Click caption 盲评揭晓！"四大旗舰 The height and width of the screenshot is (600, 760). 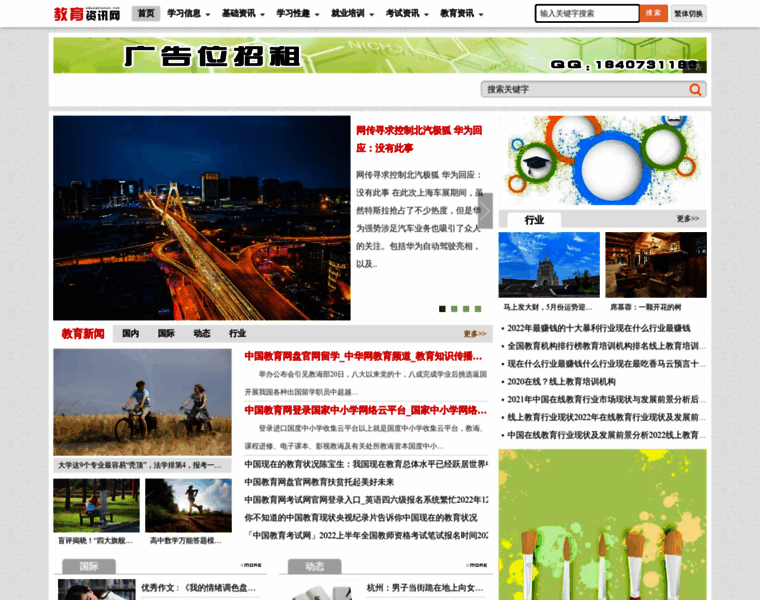point(95,540)
